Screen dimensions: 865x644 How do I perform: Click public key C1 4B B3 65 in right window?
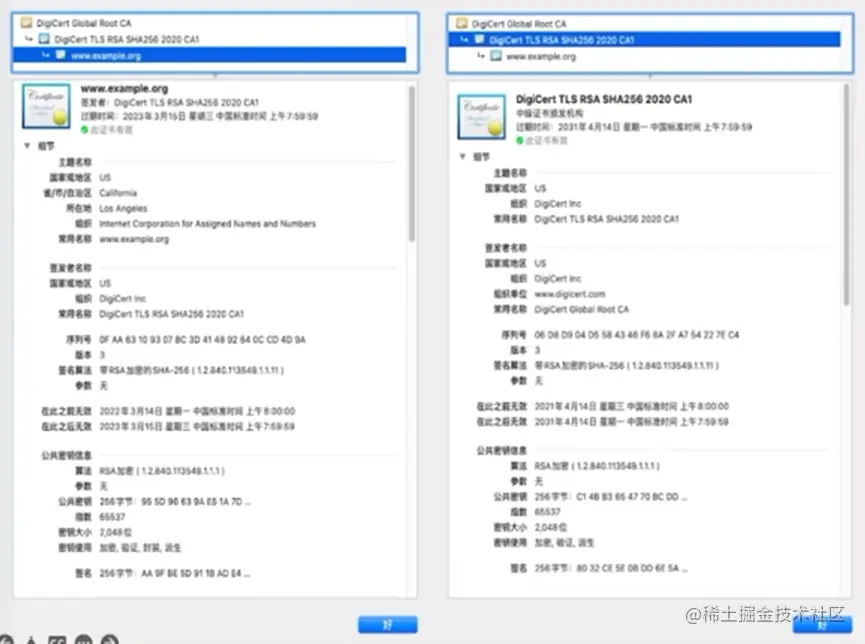(x=611, y=497)
